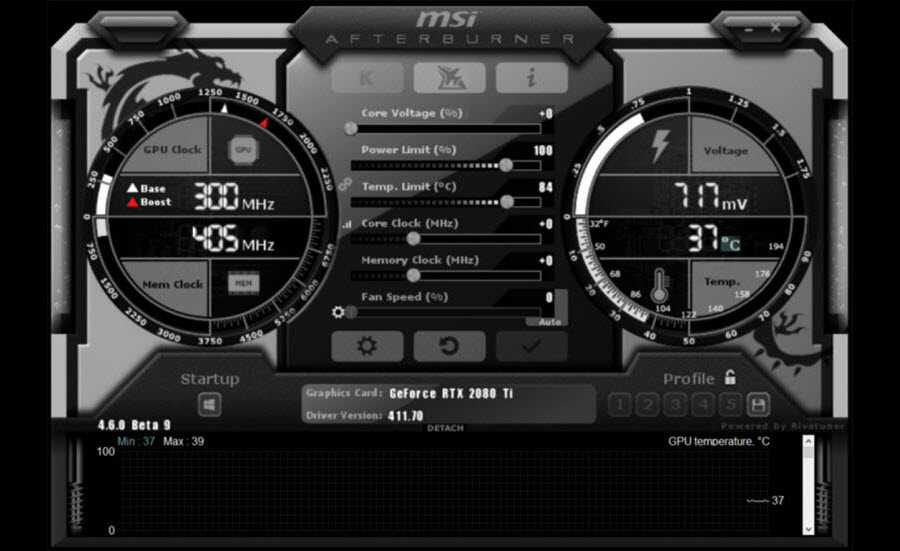Click the Core Voltage value field +0
This screenshot has width=900, height=551.
click(545, 114)
